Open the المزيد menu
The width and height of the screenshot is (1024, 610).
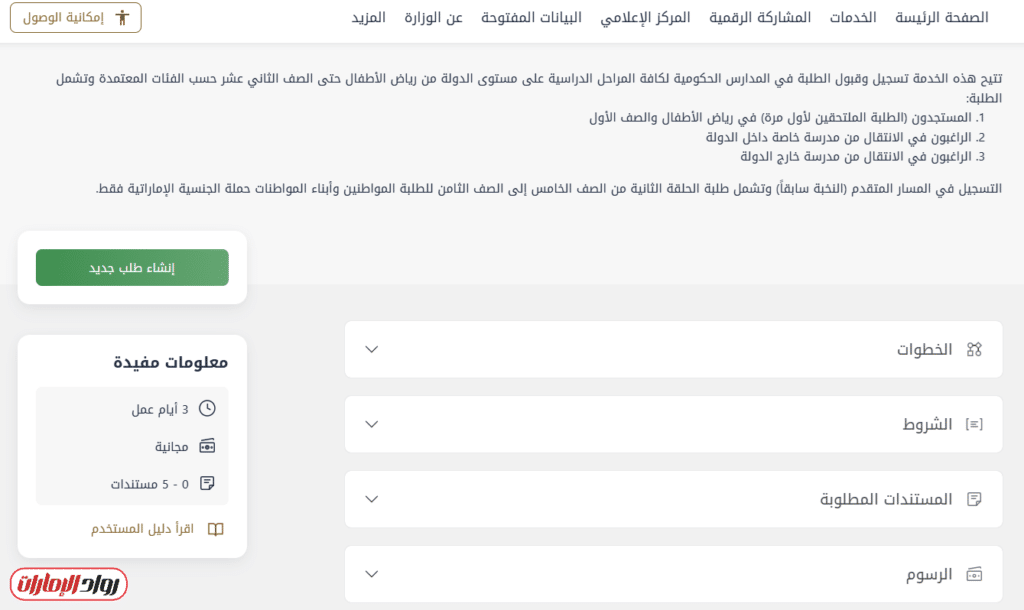(x=368, y=18)
